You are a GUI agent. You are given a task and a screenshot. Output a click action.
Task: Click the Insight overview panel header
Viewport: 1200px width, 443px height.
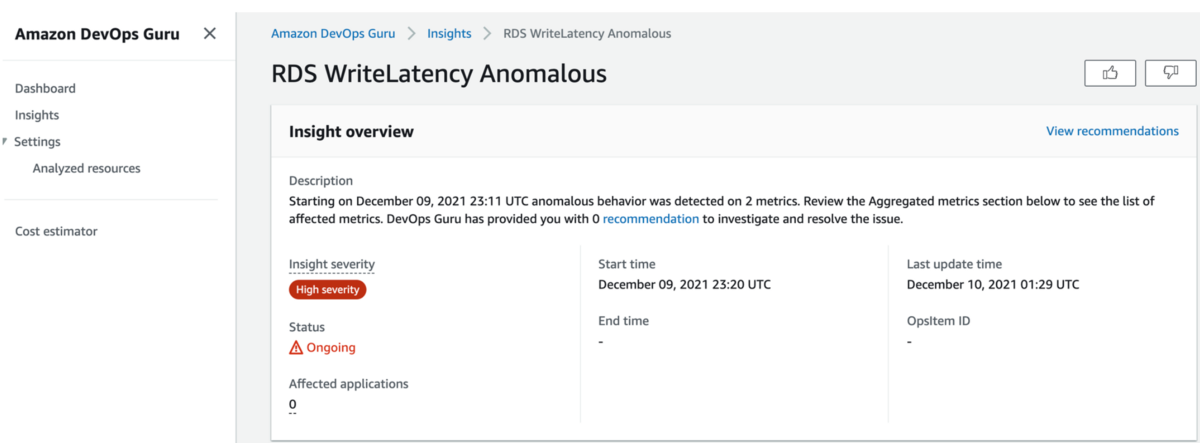351,131
